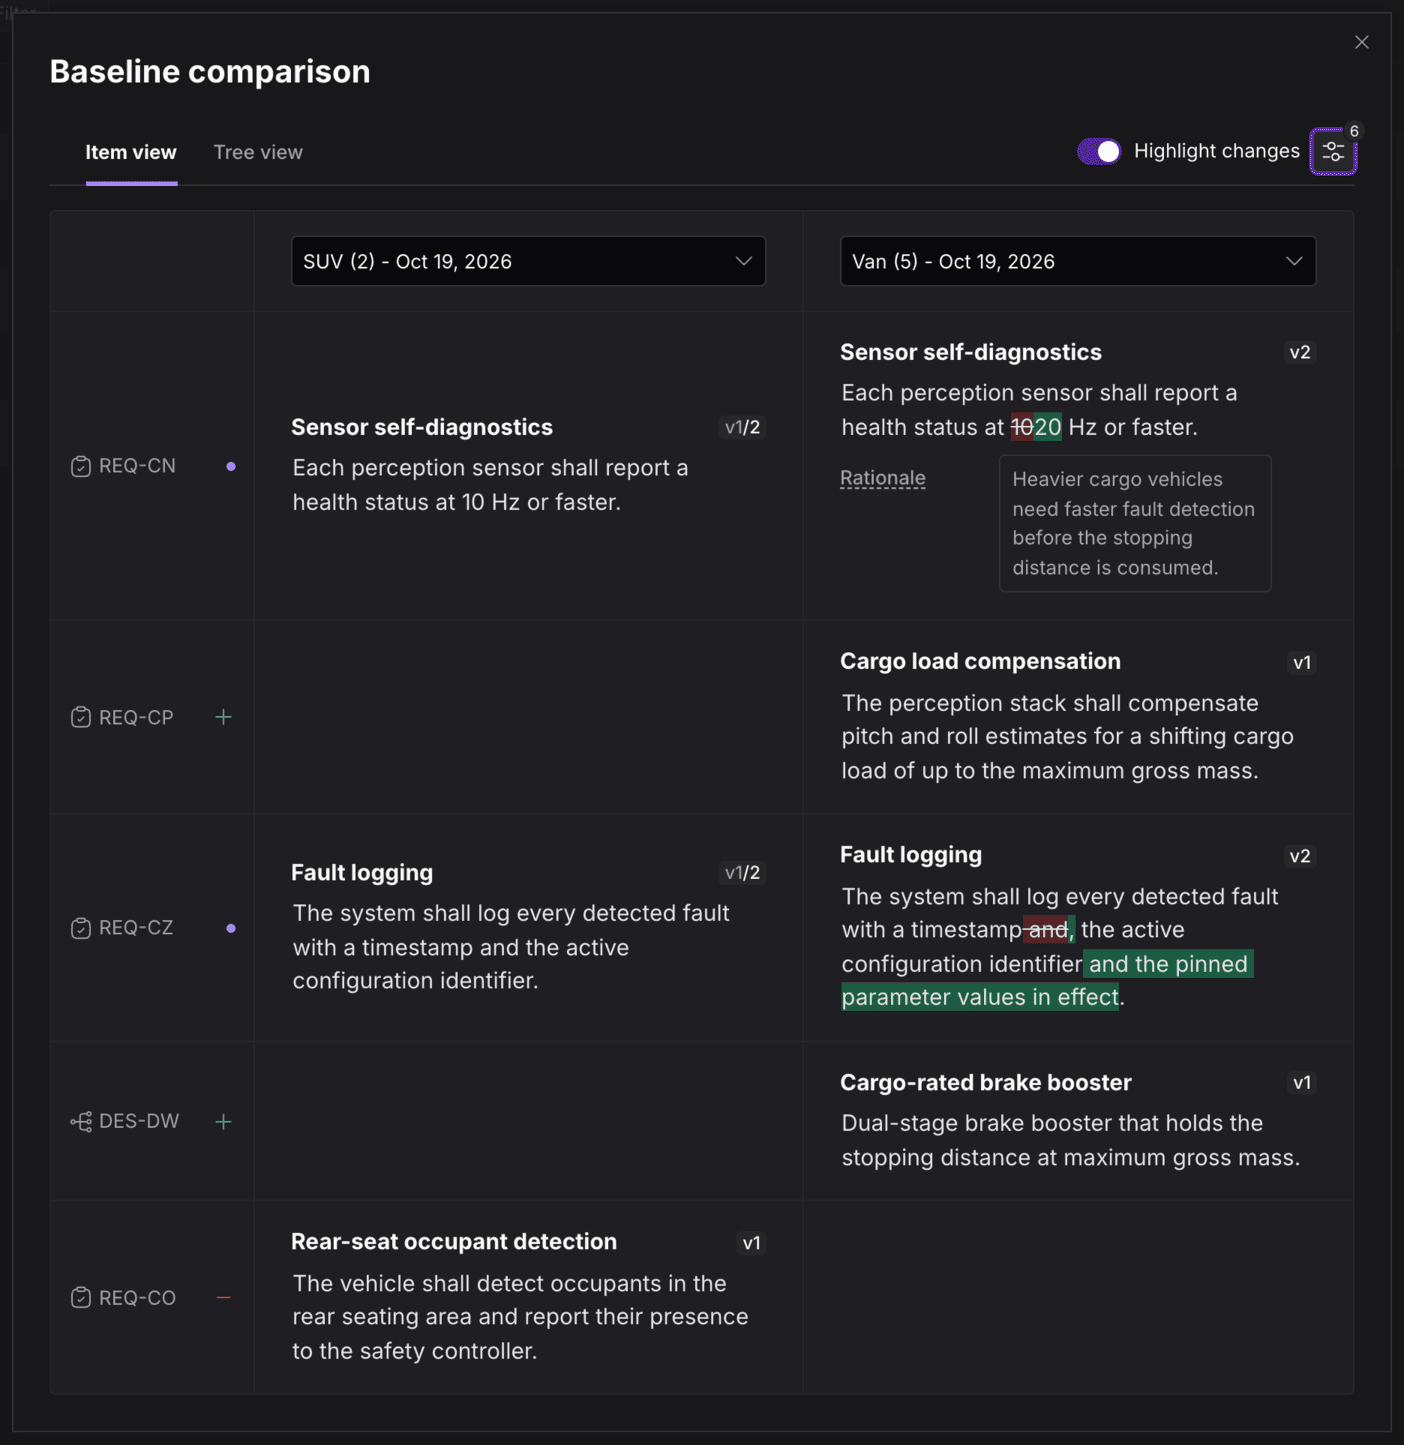Click the v1 badge on Cargo-rated brake booster
The image size is (1404, 1445).
point(1302,1083)
